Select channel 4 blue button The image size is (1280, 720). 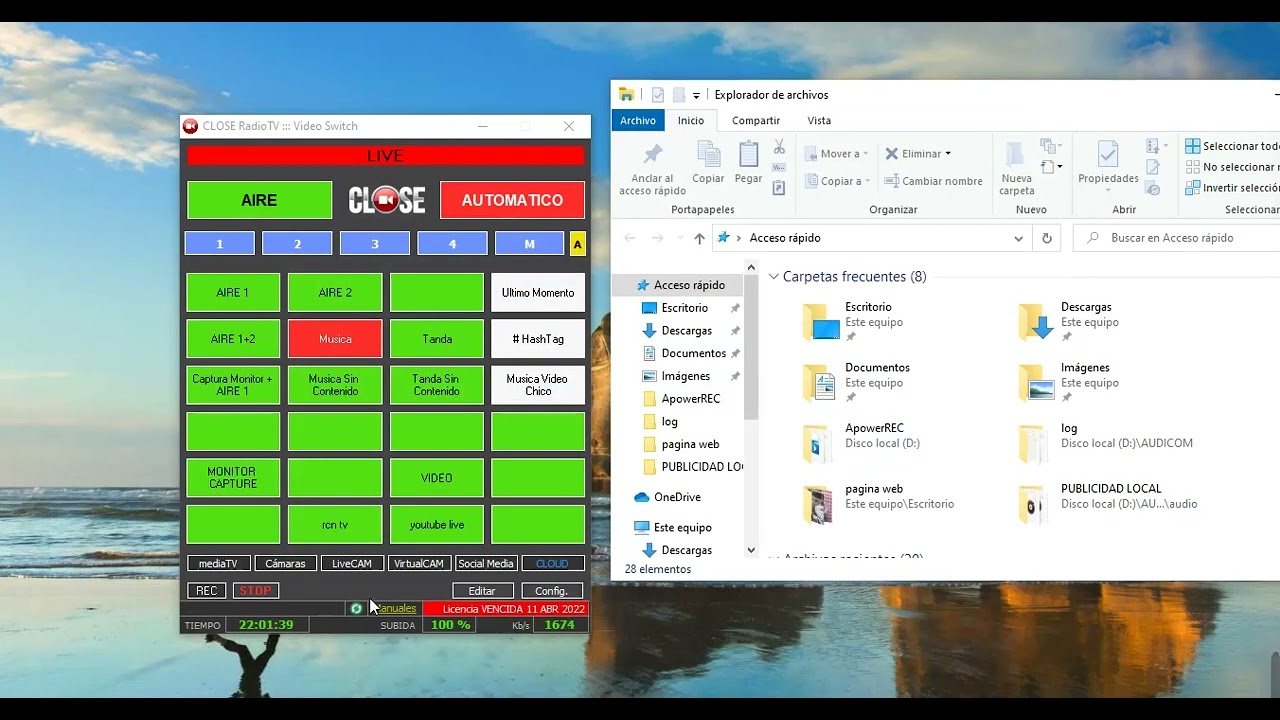coord(452,243)
